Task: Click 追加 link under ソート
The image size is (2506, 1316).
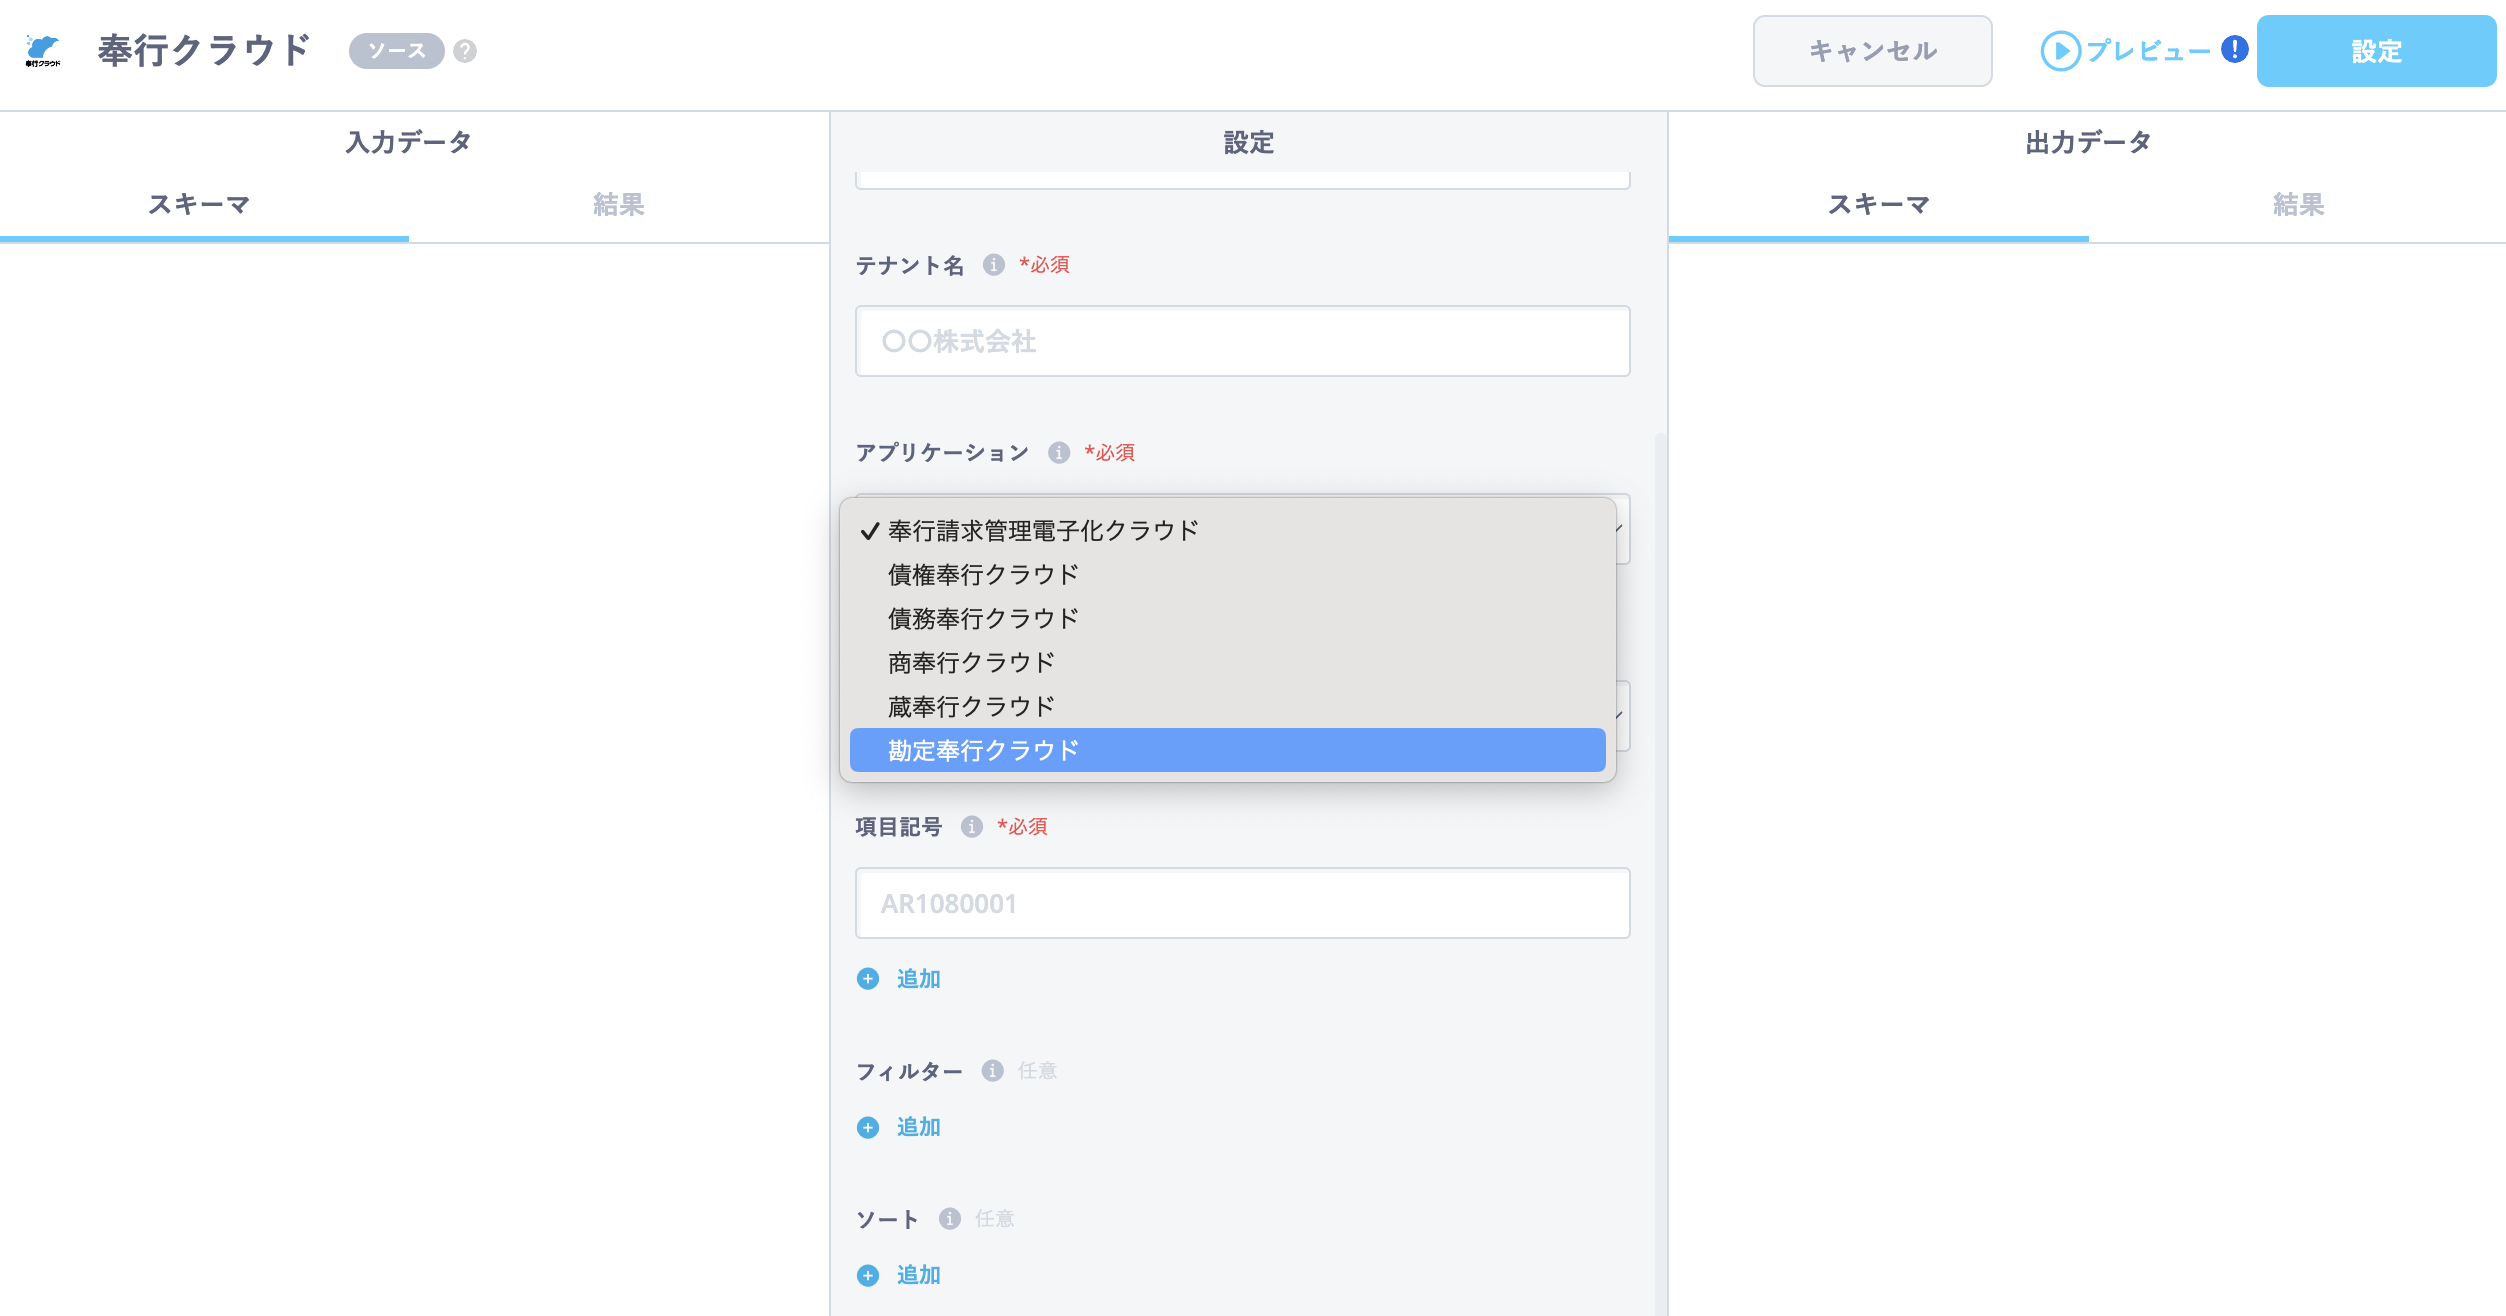Action: (918, 1275)
